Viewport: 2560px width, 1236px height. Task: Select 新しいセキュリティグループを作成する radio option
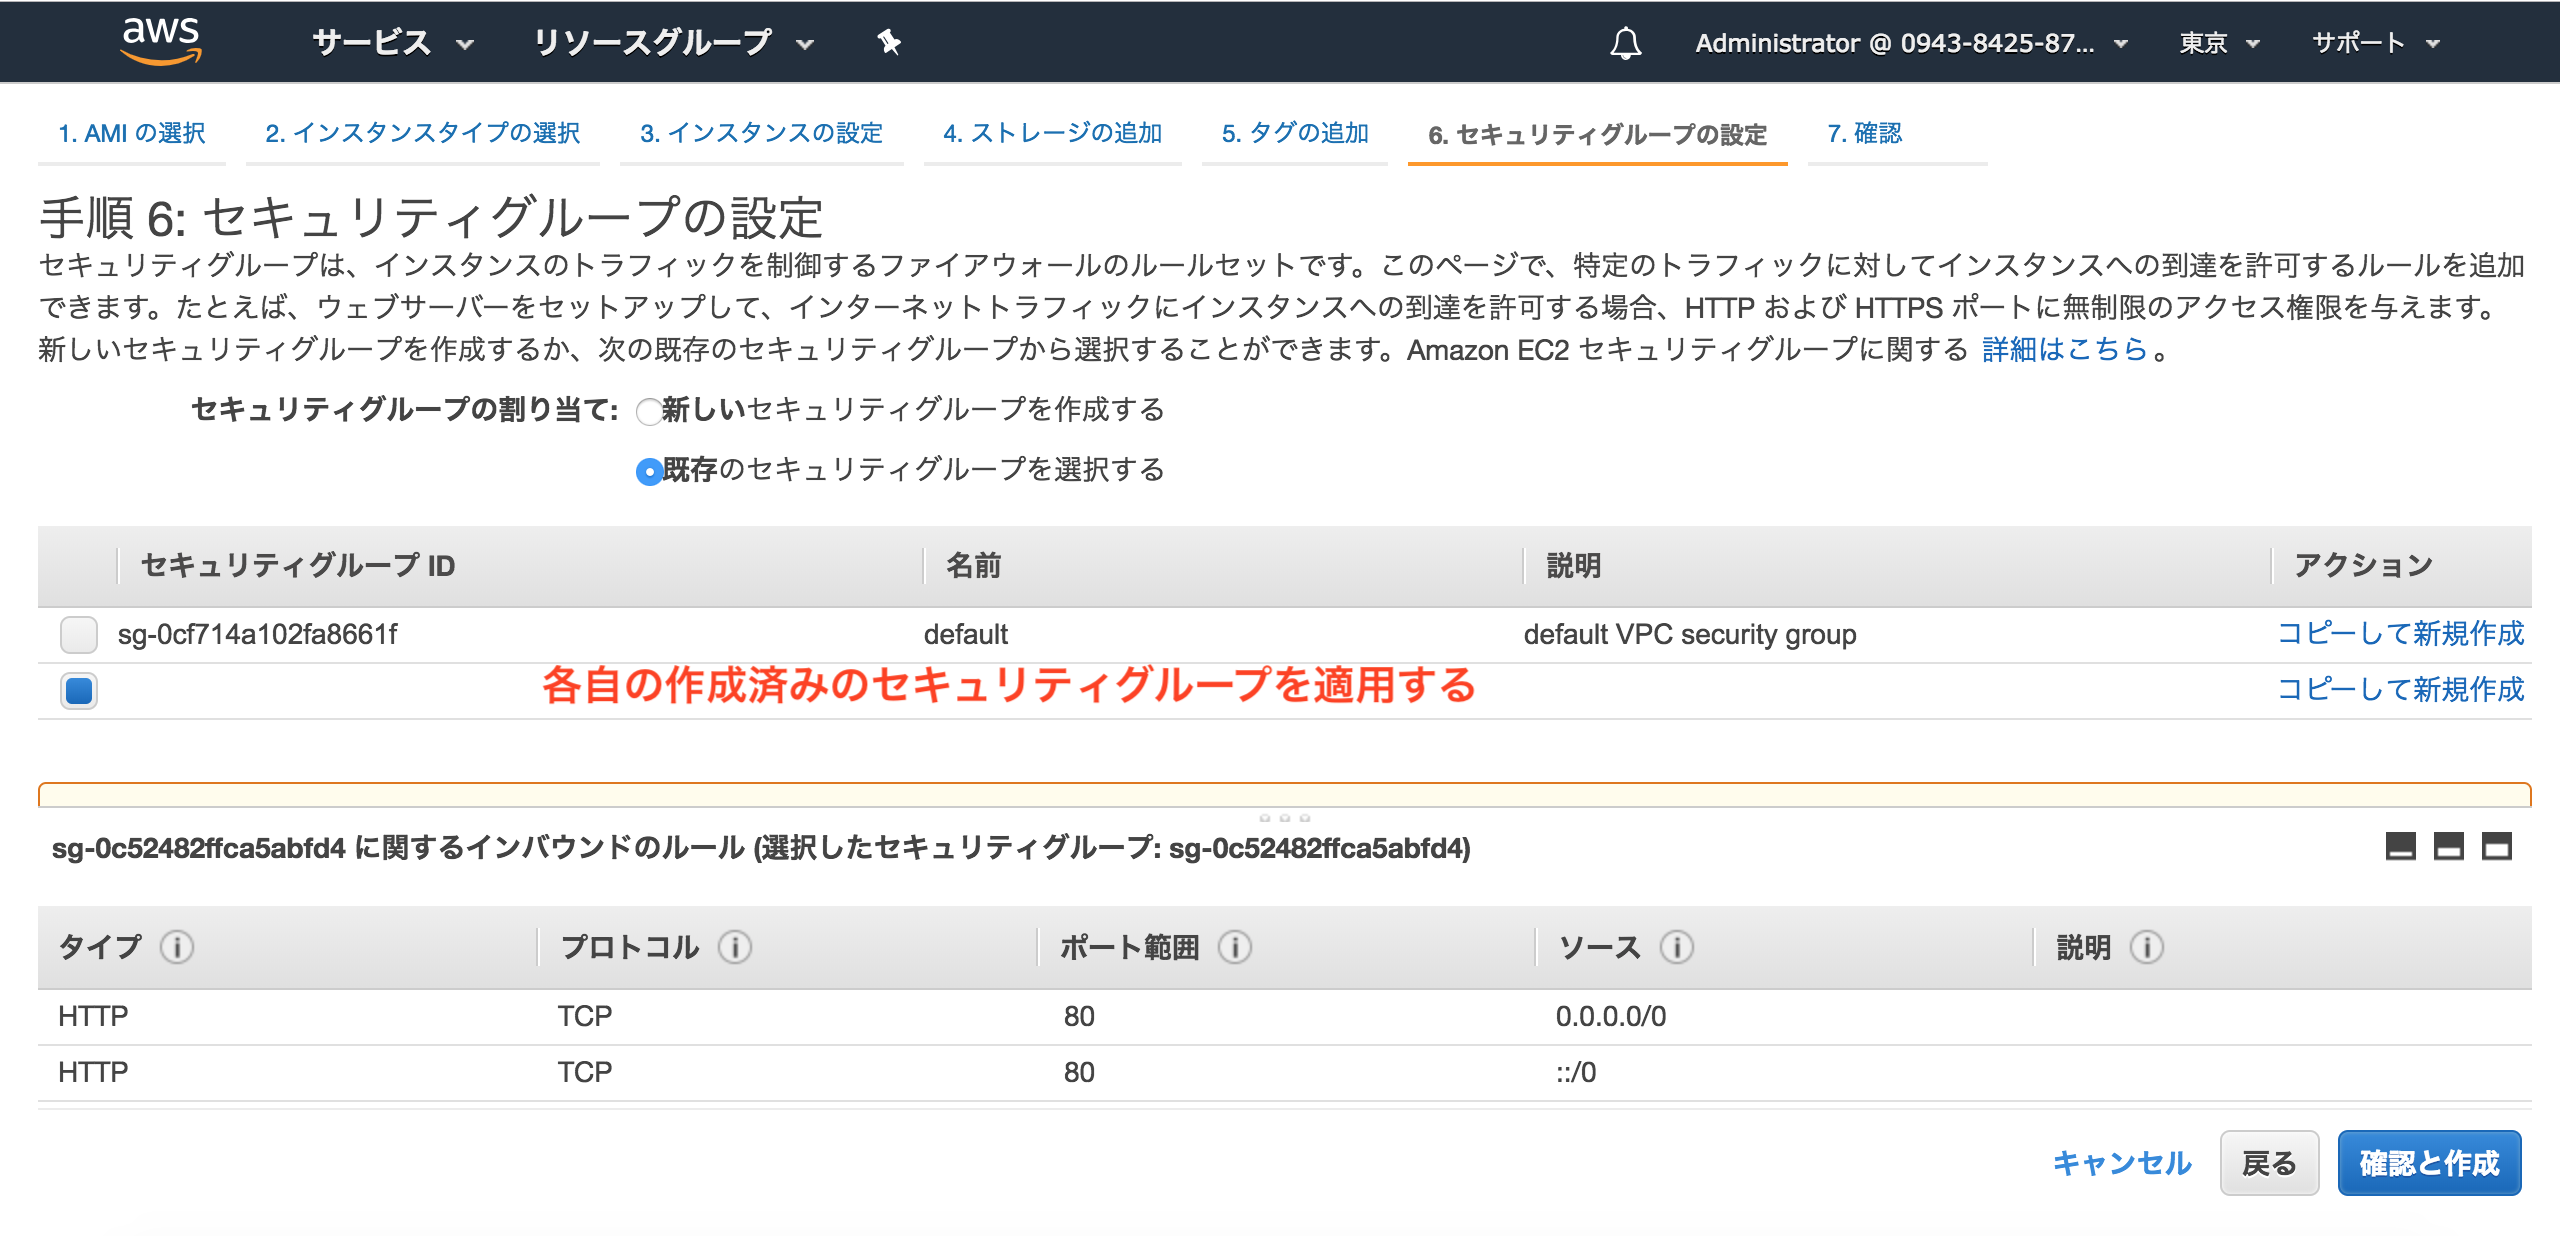coord(649,411)
